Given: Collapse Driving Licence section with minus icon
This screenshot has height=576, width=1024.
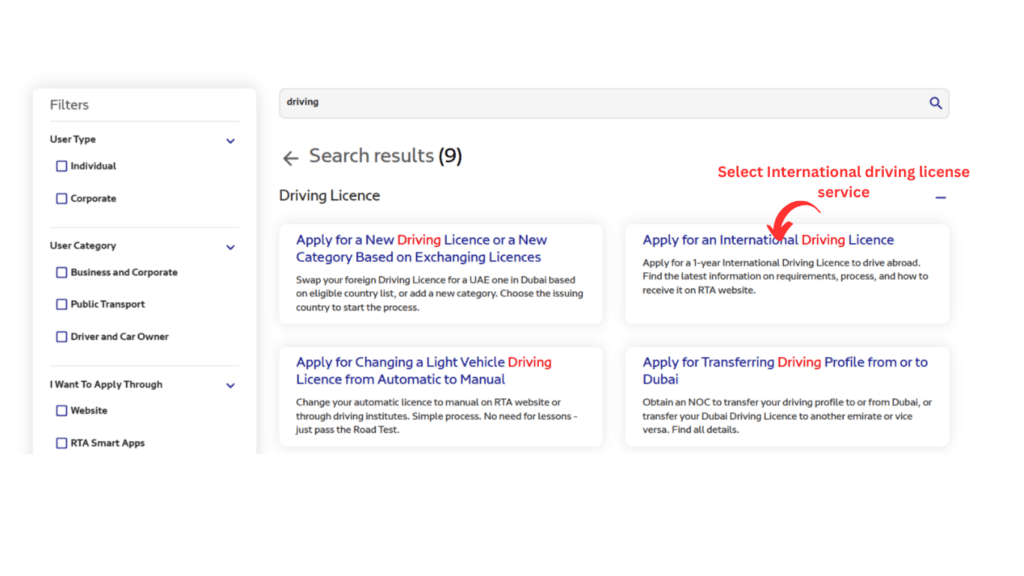Looking at the screenshot, I should pyautogui.click(x=940, y=198).
